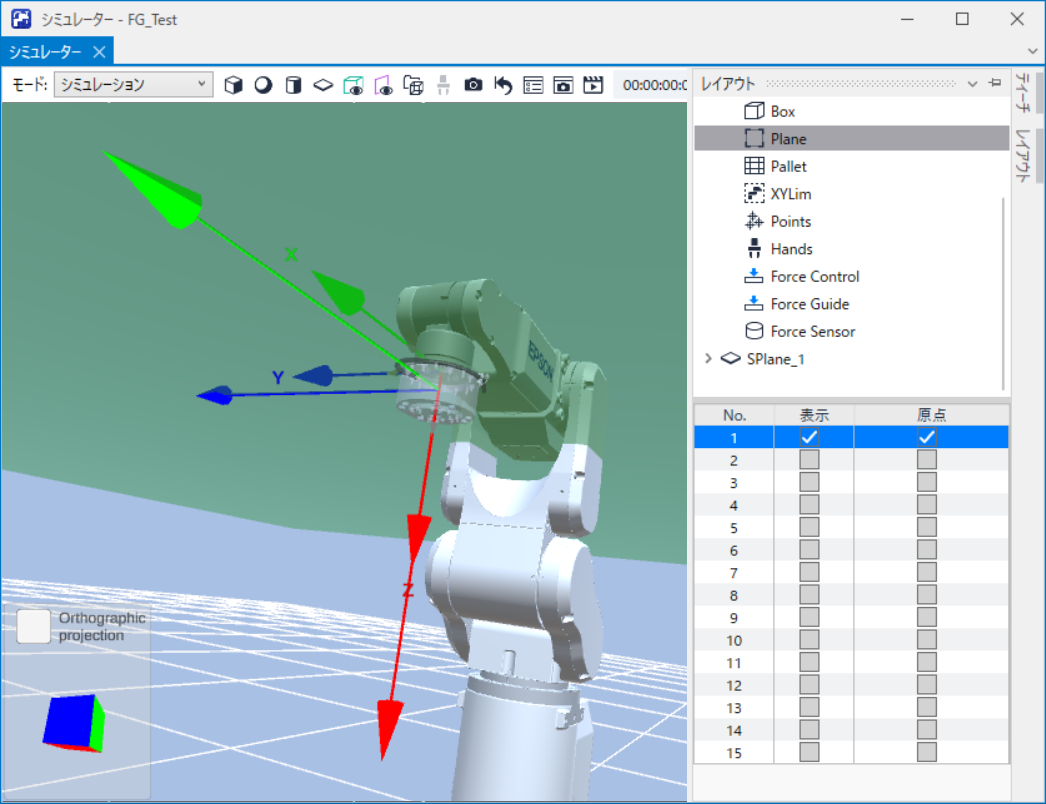This screenshot has height=804, width=1046.
Task: Select Force Guide in layout tree
Action: click(809, 304)
